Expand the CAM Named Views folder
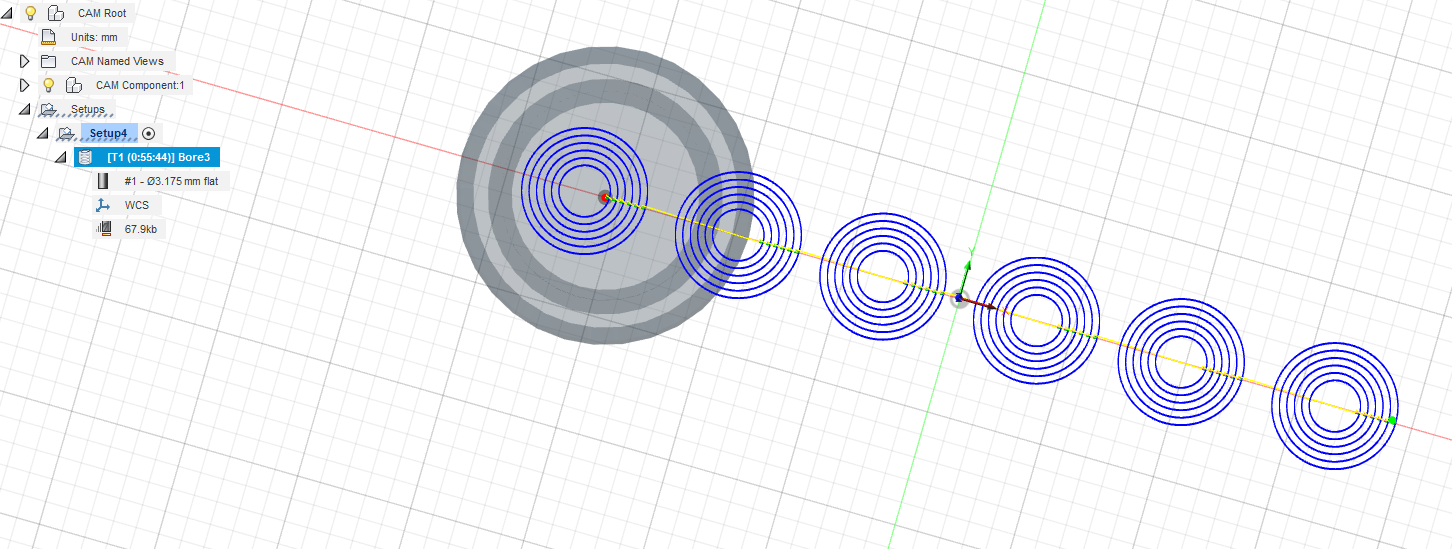This screenshot has height=549, width=1452. pos(24,61)
